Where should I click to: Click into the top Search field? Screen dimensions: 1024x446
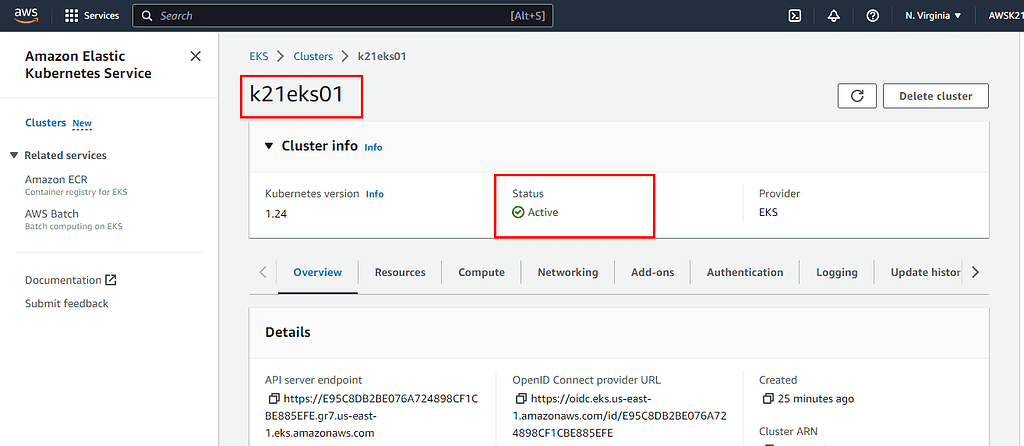click(343, 16)
